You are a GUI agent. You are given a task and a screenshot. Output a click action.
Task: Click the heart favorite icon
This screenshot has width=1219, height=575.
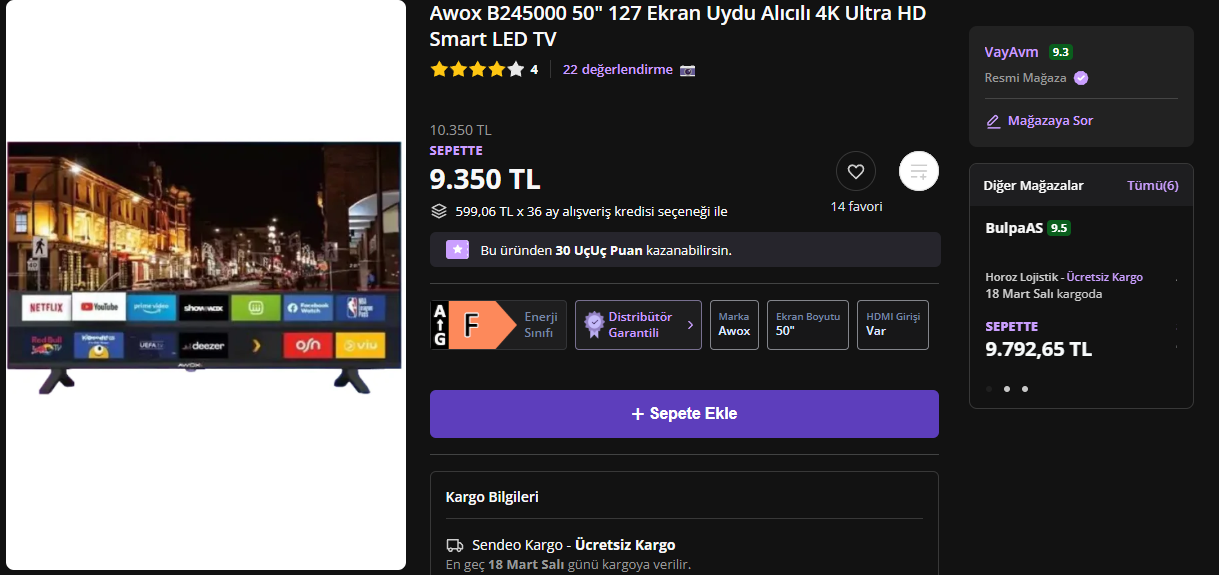pyautogui.click(x=856, y=171)
